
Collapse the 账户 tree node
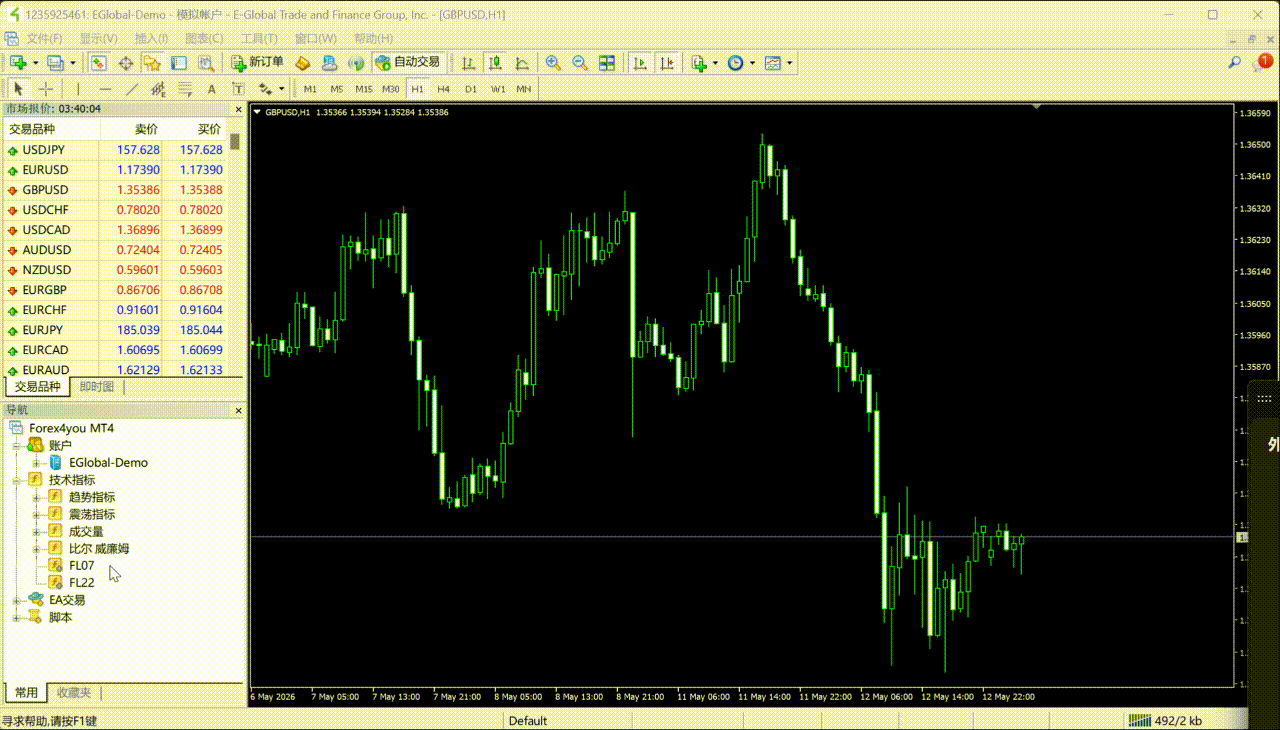(x=16, y=445)
